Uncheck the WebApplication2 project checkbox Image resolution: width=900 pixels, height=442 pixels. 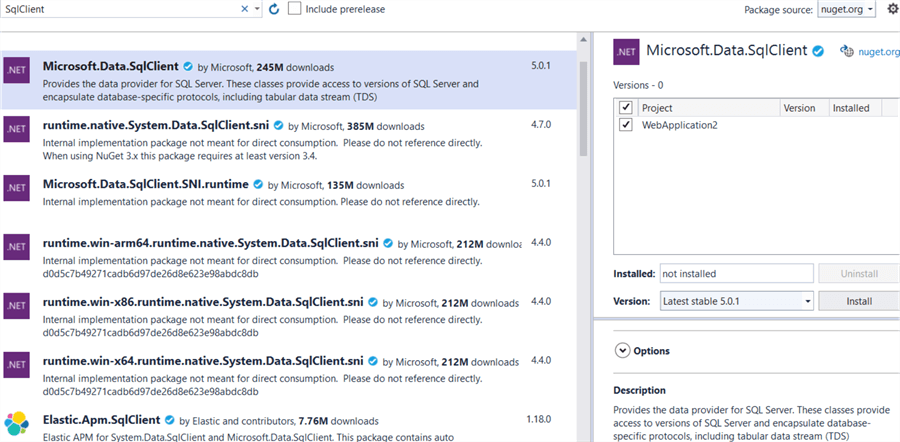click(626, 125)
